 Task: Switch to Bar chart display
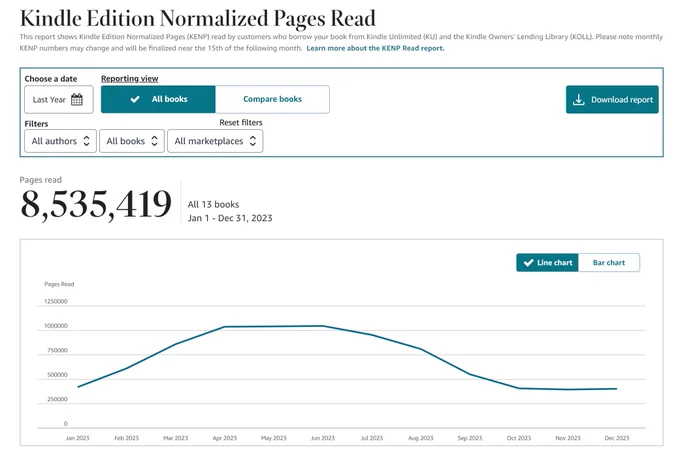click(609, 262)
